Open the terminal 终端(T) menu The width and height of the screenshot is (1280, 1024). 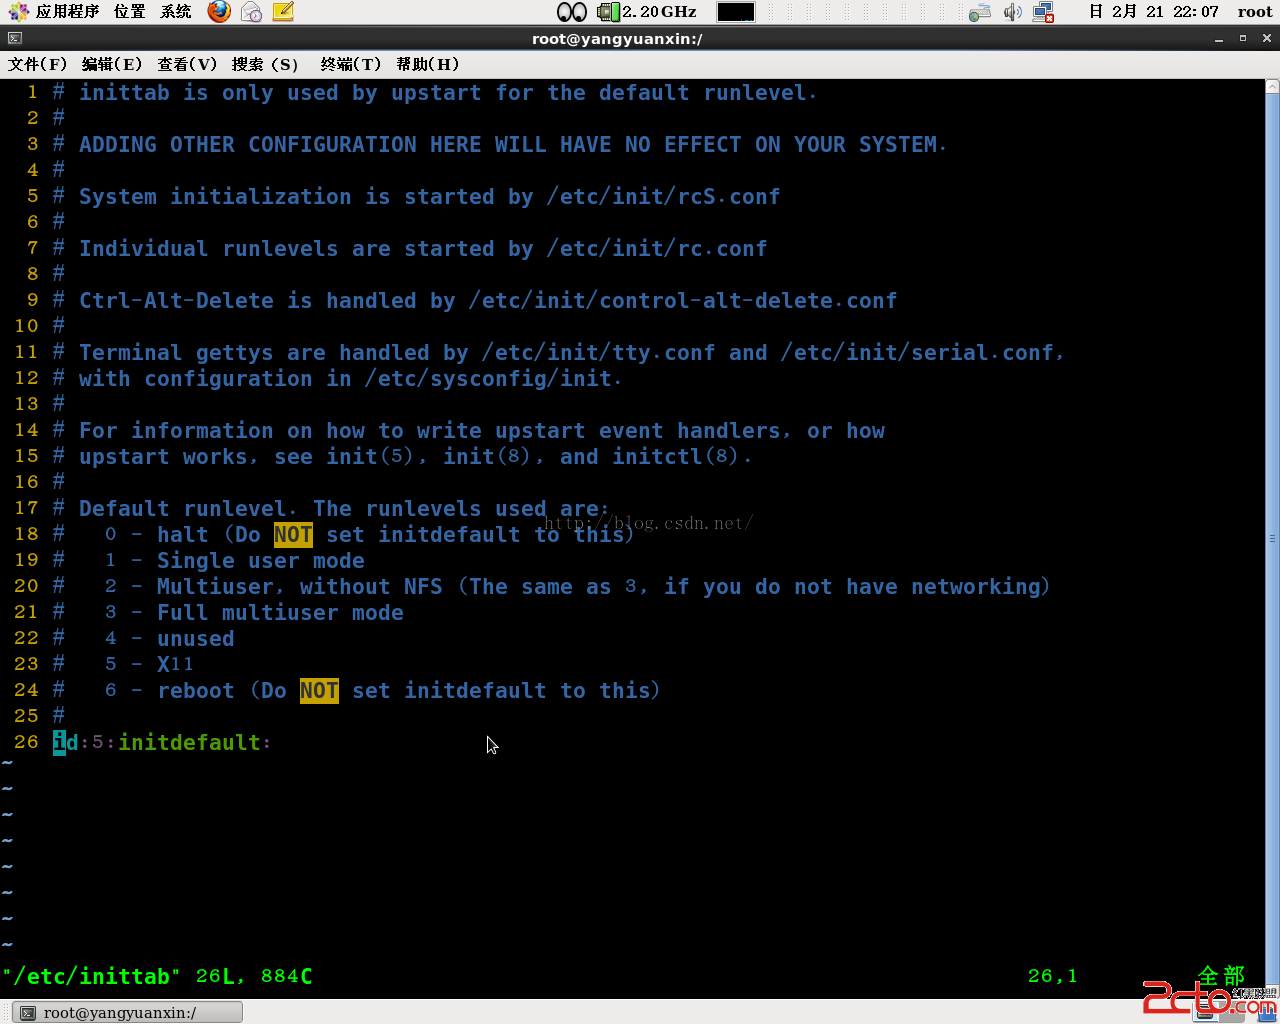[351, 64]
